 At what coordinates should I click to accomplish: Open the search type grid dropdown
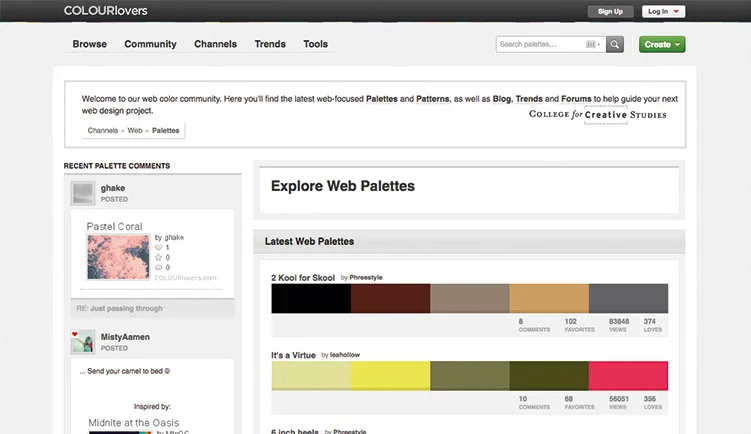tap(593, 44)
